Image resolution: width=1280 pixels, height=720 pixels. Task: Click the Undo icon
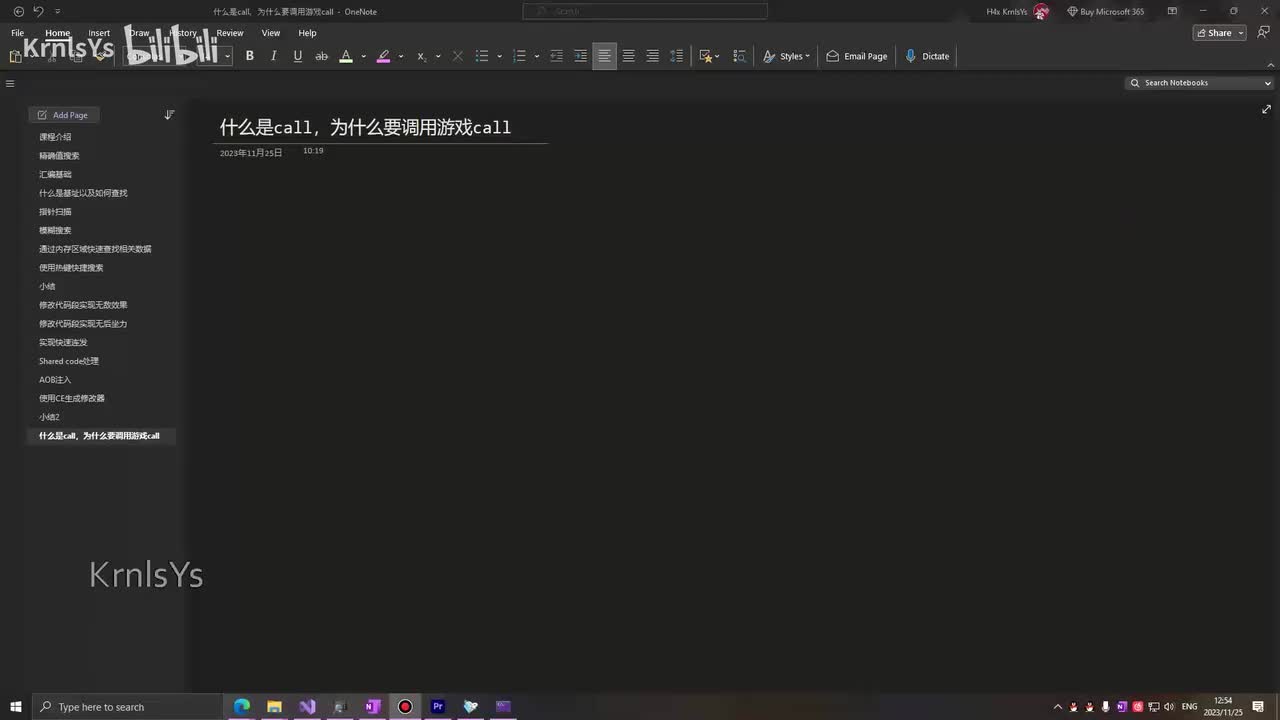tap(38, 11)
